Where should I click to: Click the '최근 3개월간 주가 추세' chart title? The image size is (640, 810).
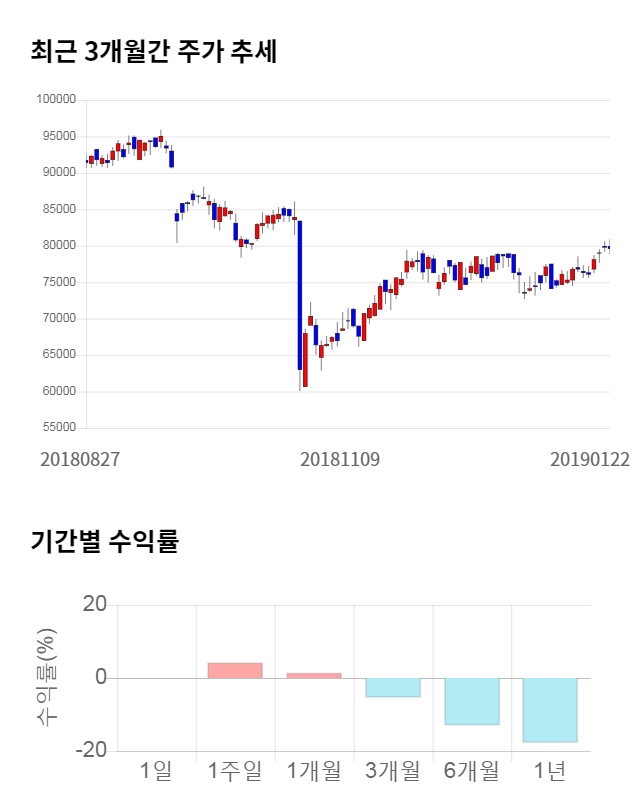(154, 51)
